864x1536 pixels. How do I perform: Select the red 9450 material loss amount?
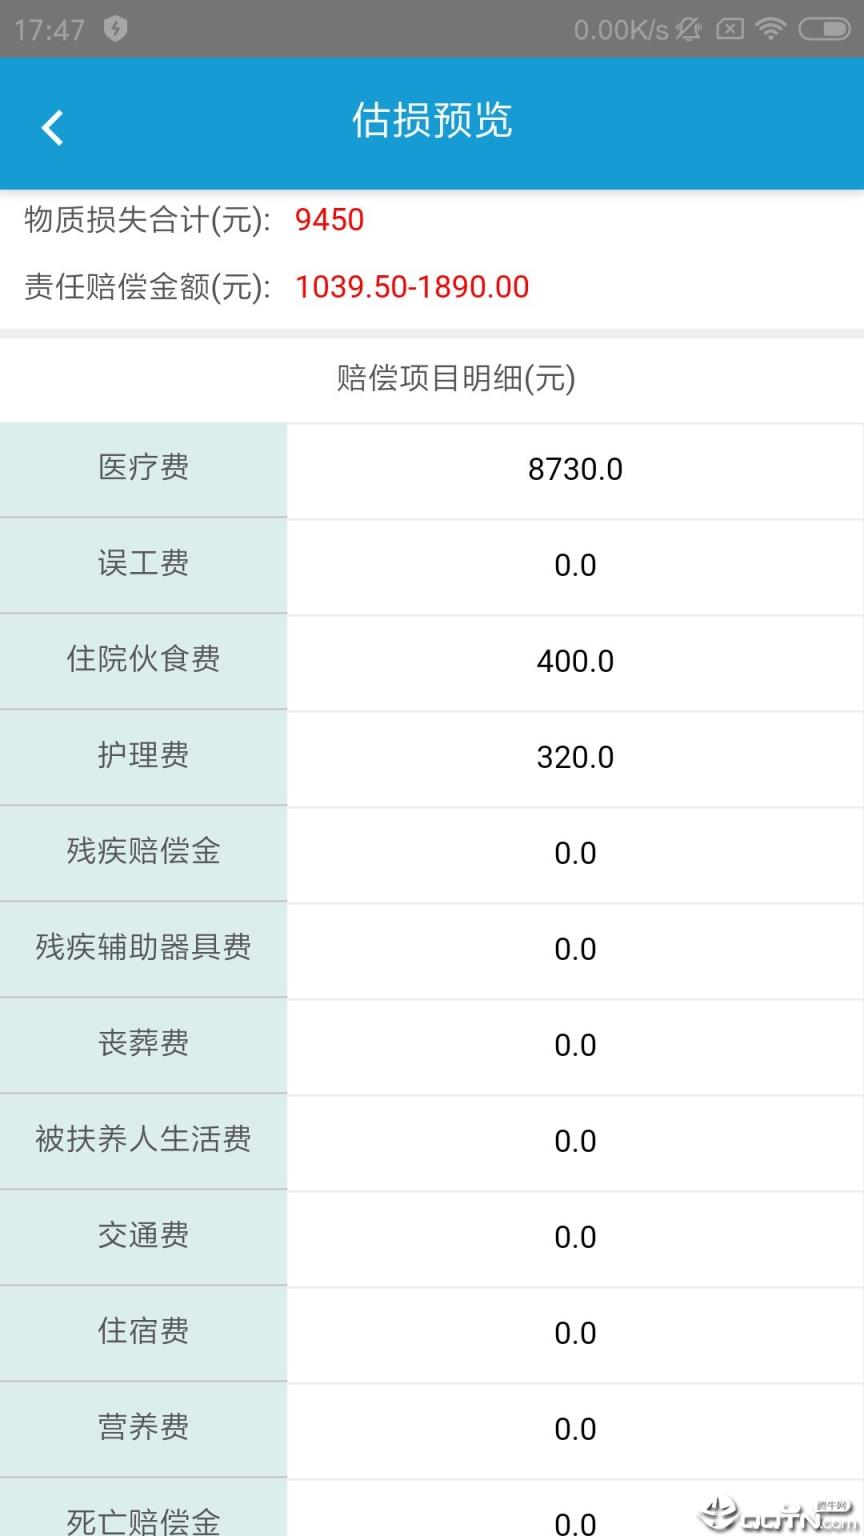(x=331, y=220)
